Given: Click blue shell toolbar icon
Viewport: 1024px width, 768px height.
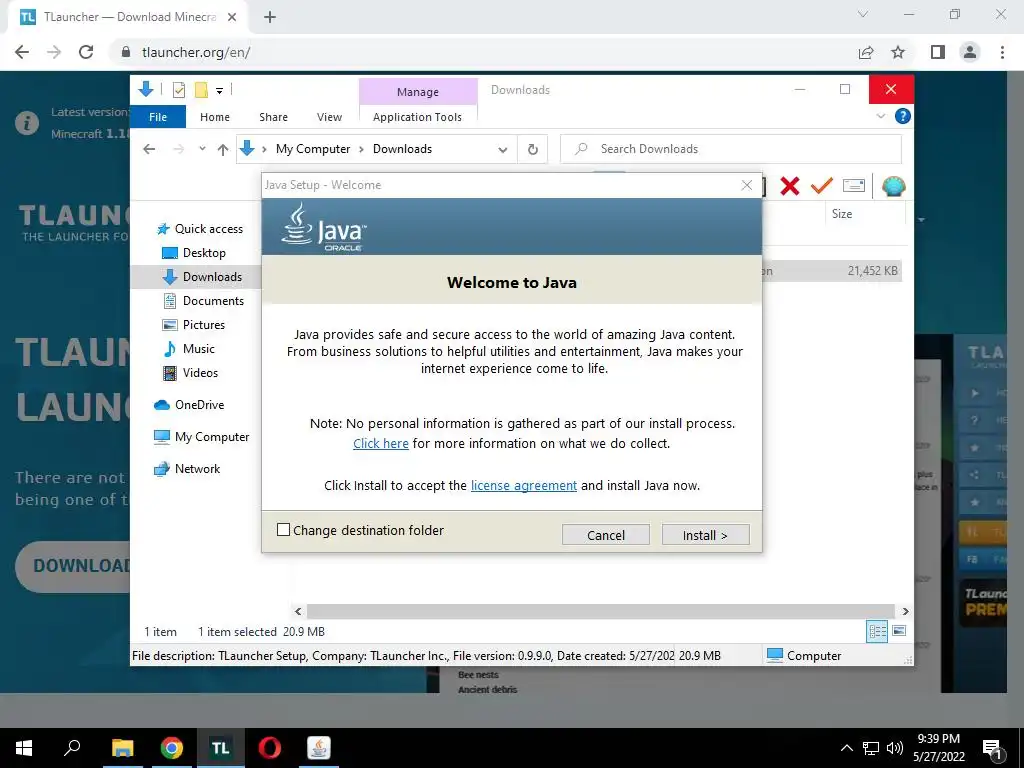Looking at the screenshot, I should click(x=893, y=186).
